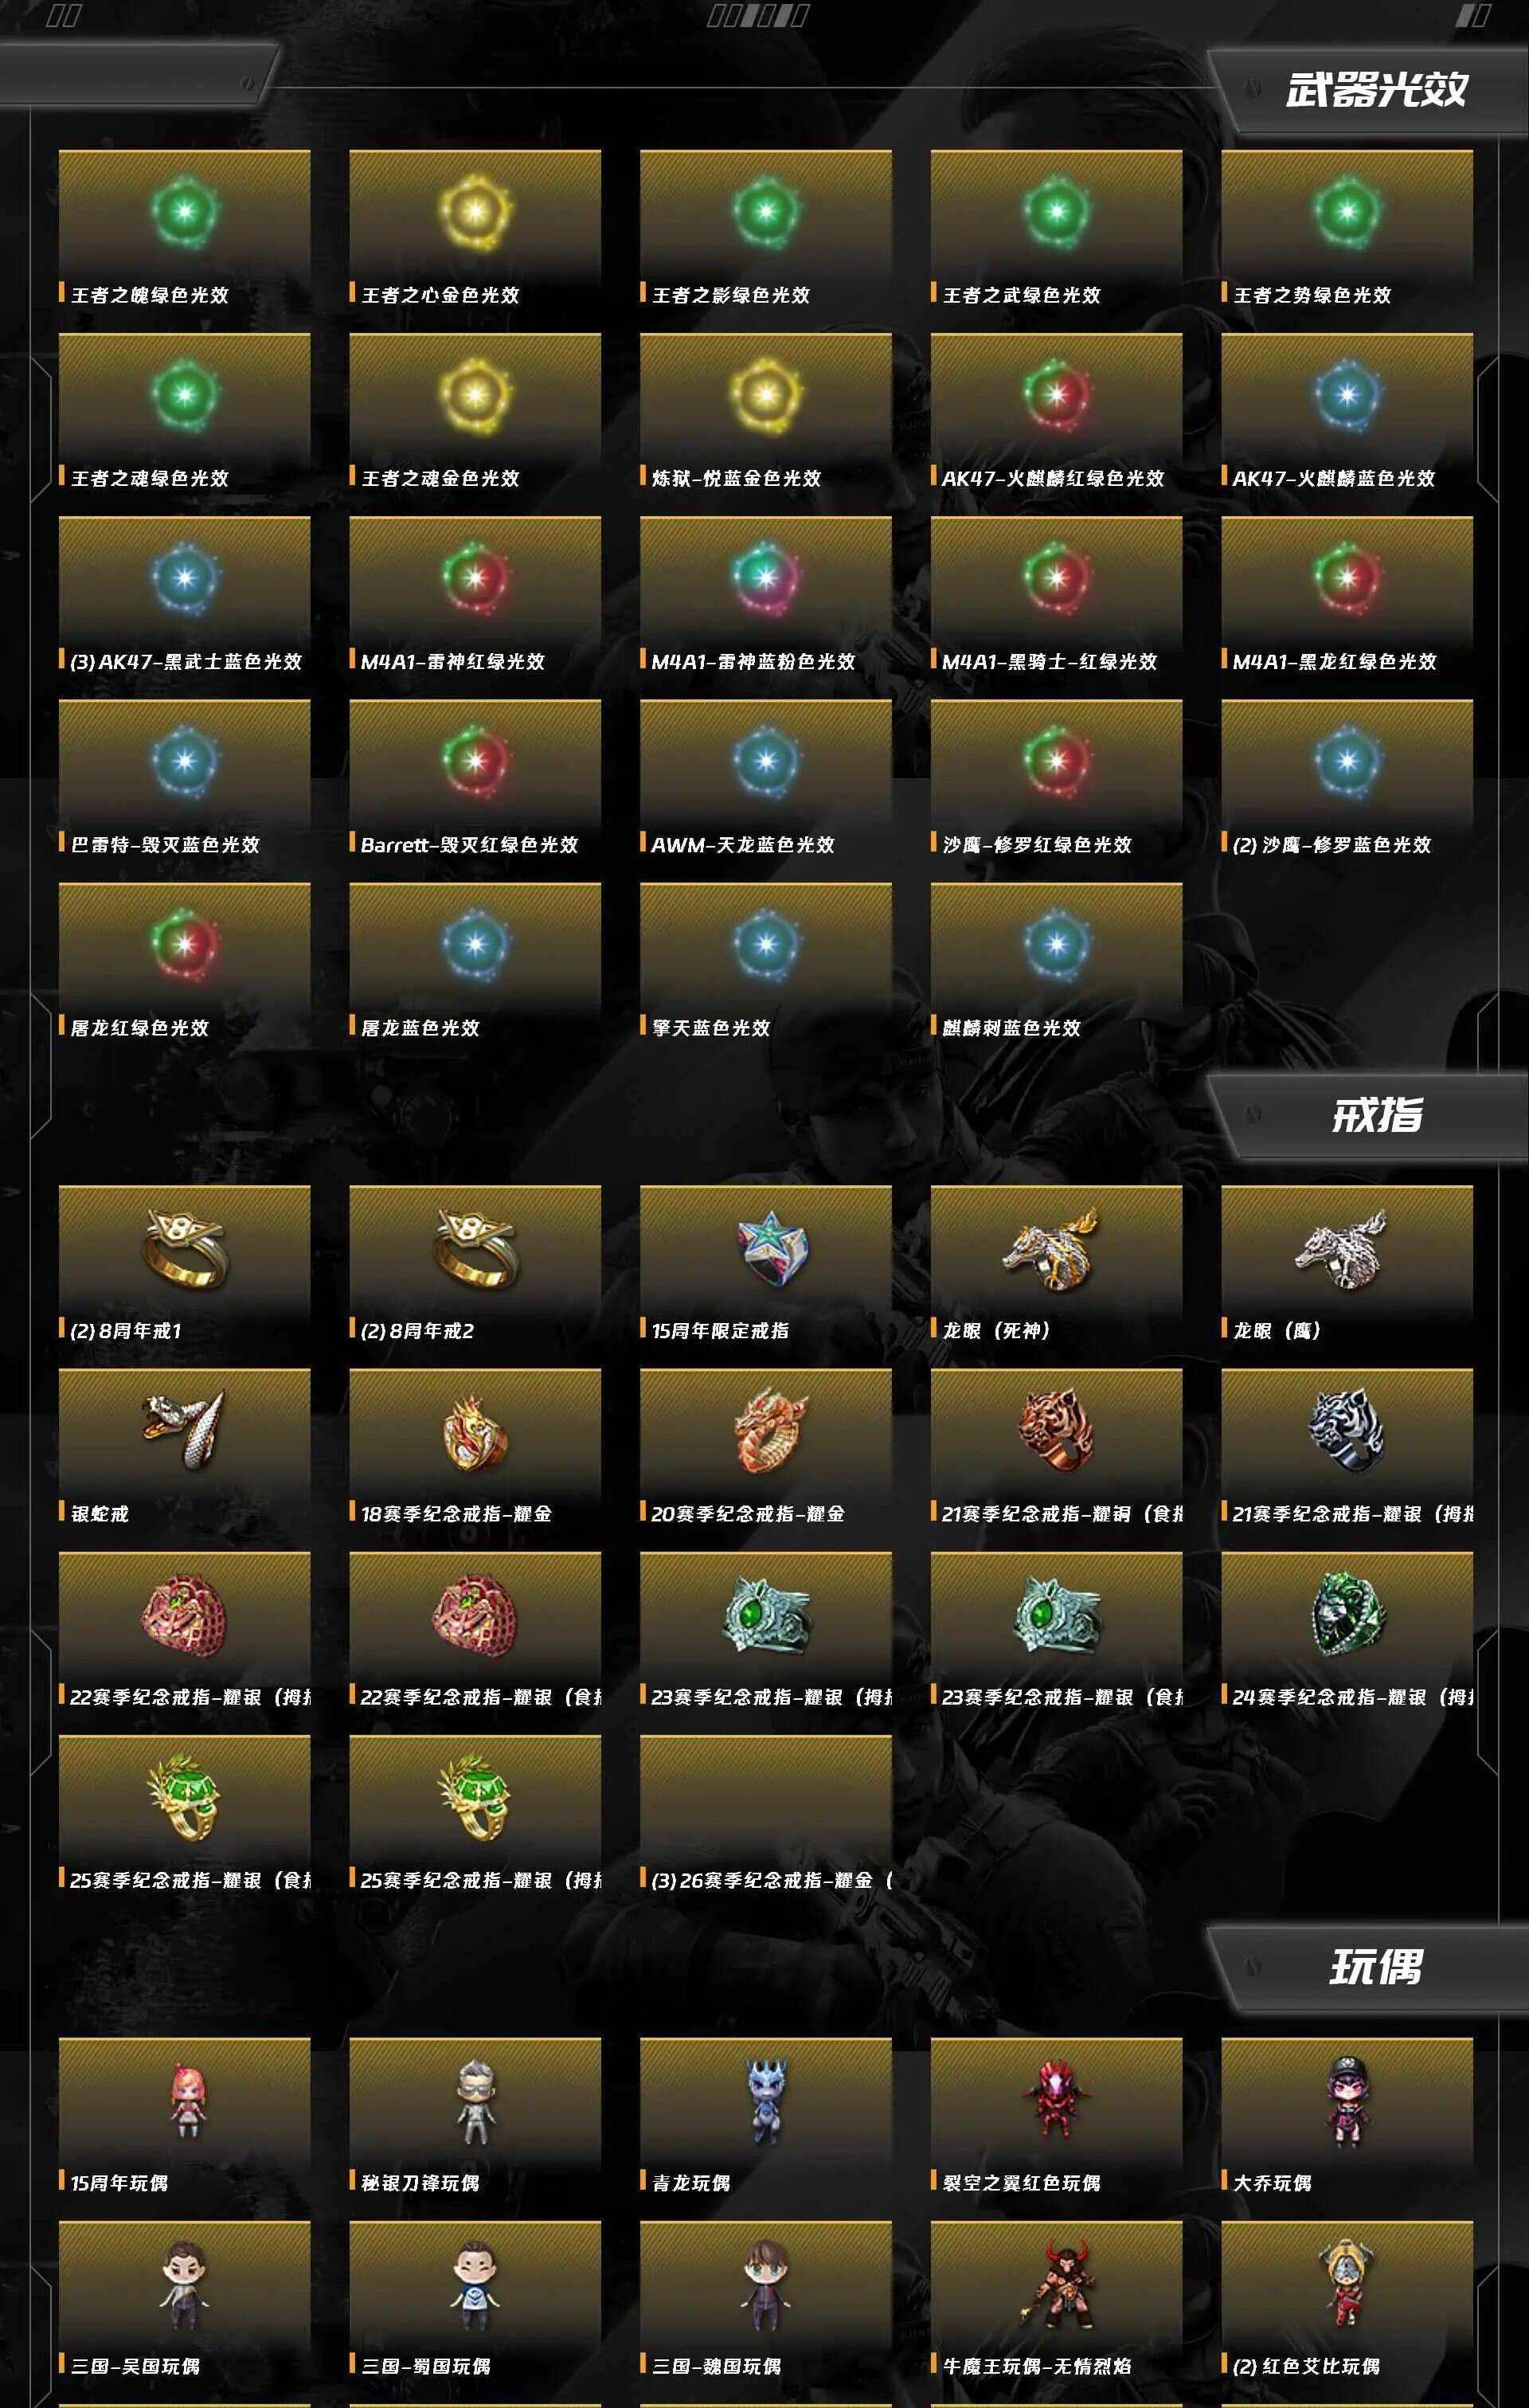The image size is (1529, 2408).
Task: Pick the 龙眼（死神）dragon ring icon
Action: [1053, 1249]
